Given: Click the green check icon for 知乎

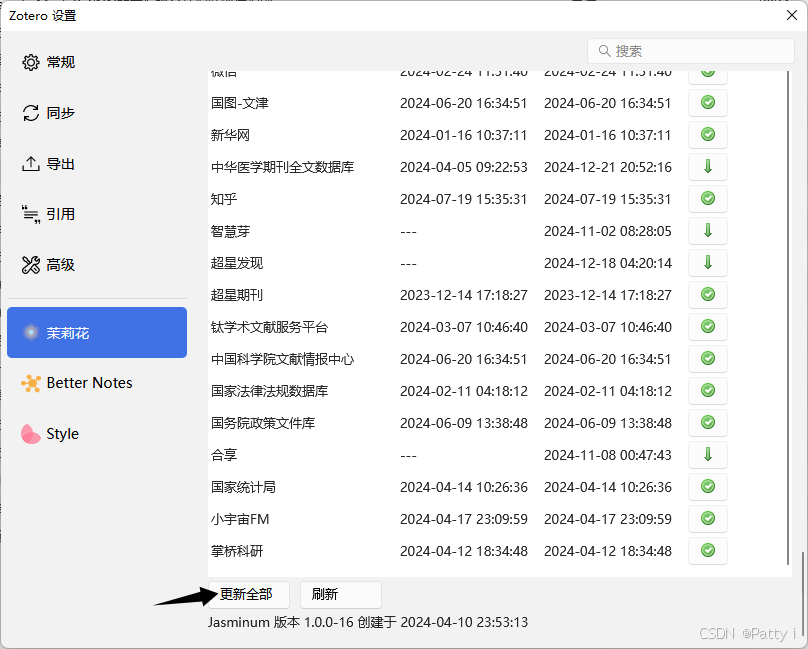Looking at the screenshot, I should (x=708, y=198).
